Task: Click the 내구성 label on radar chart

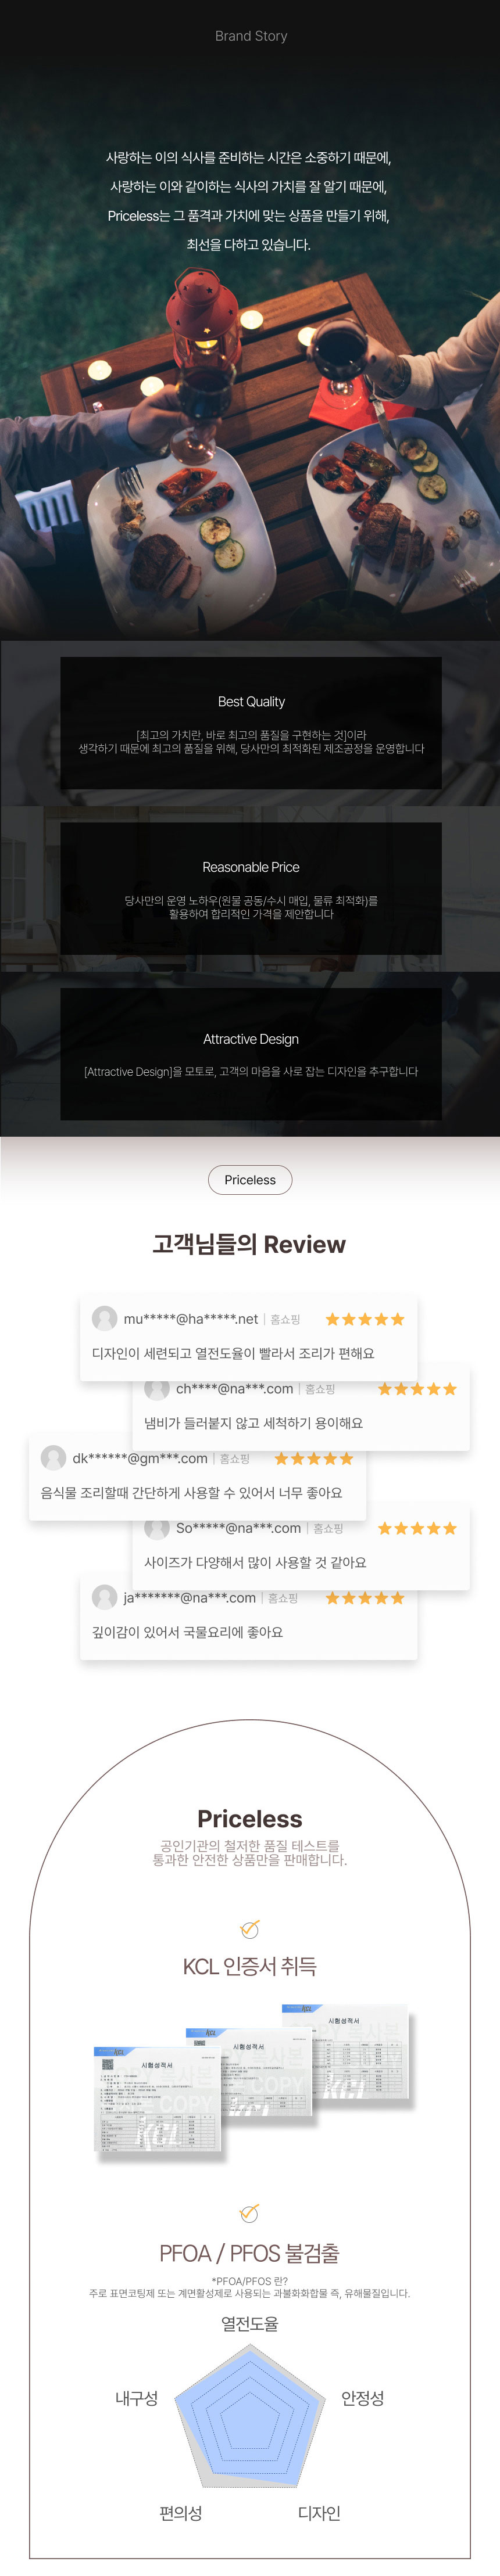Action: point(136,2398)
